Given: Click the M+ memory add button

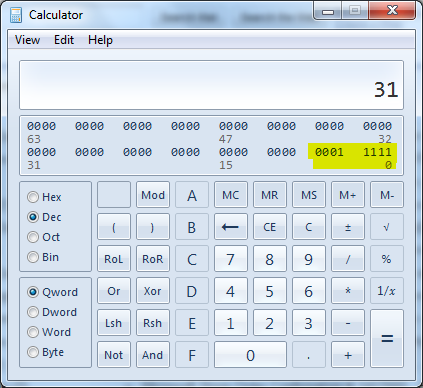Looking at the screenshot, I should (x=348, y=195).
